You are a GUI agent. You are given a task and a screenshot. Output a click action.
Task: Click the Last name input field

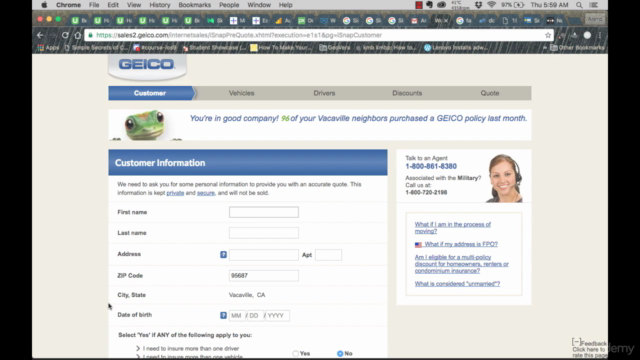point(264,233)
